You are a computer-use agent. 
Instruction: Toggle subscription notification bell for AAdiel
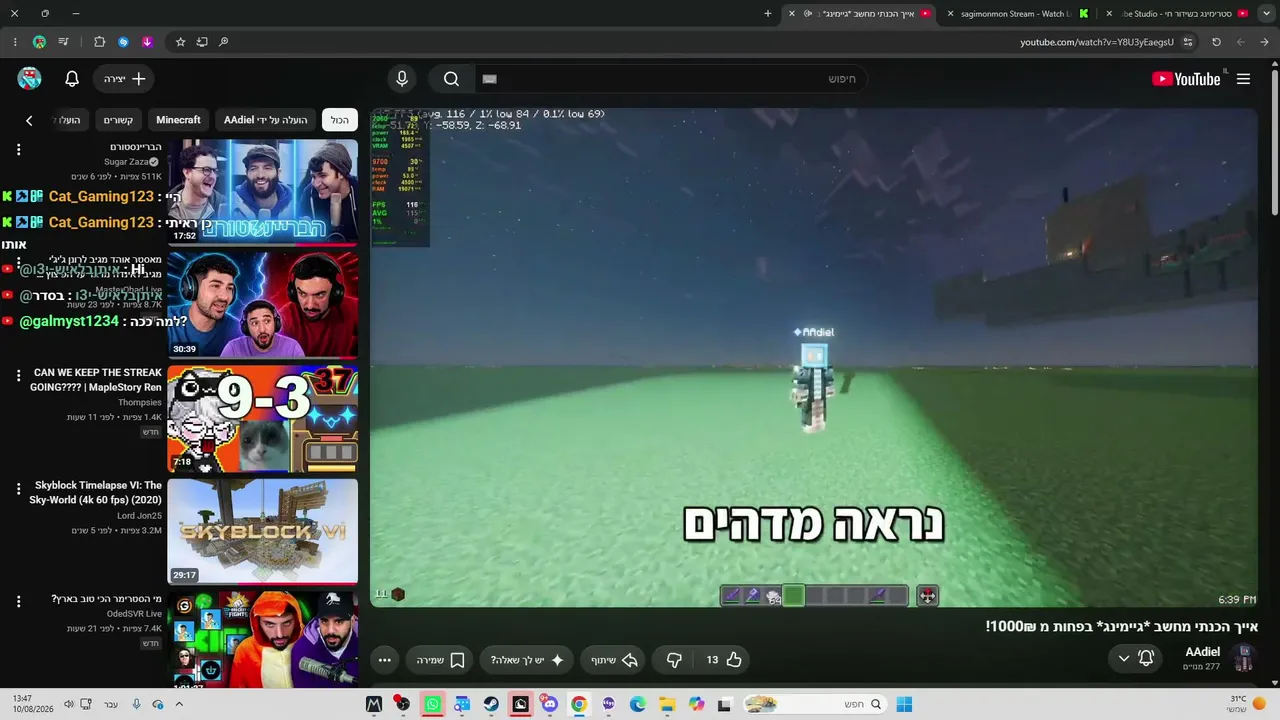[x=1135, y=658]
